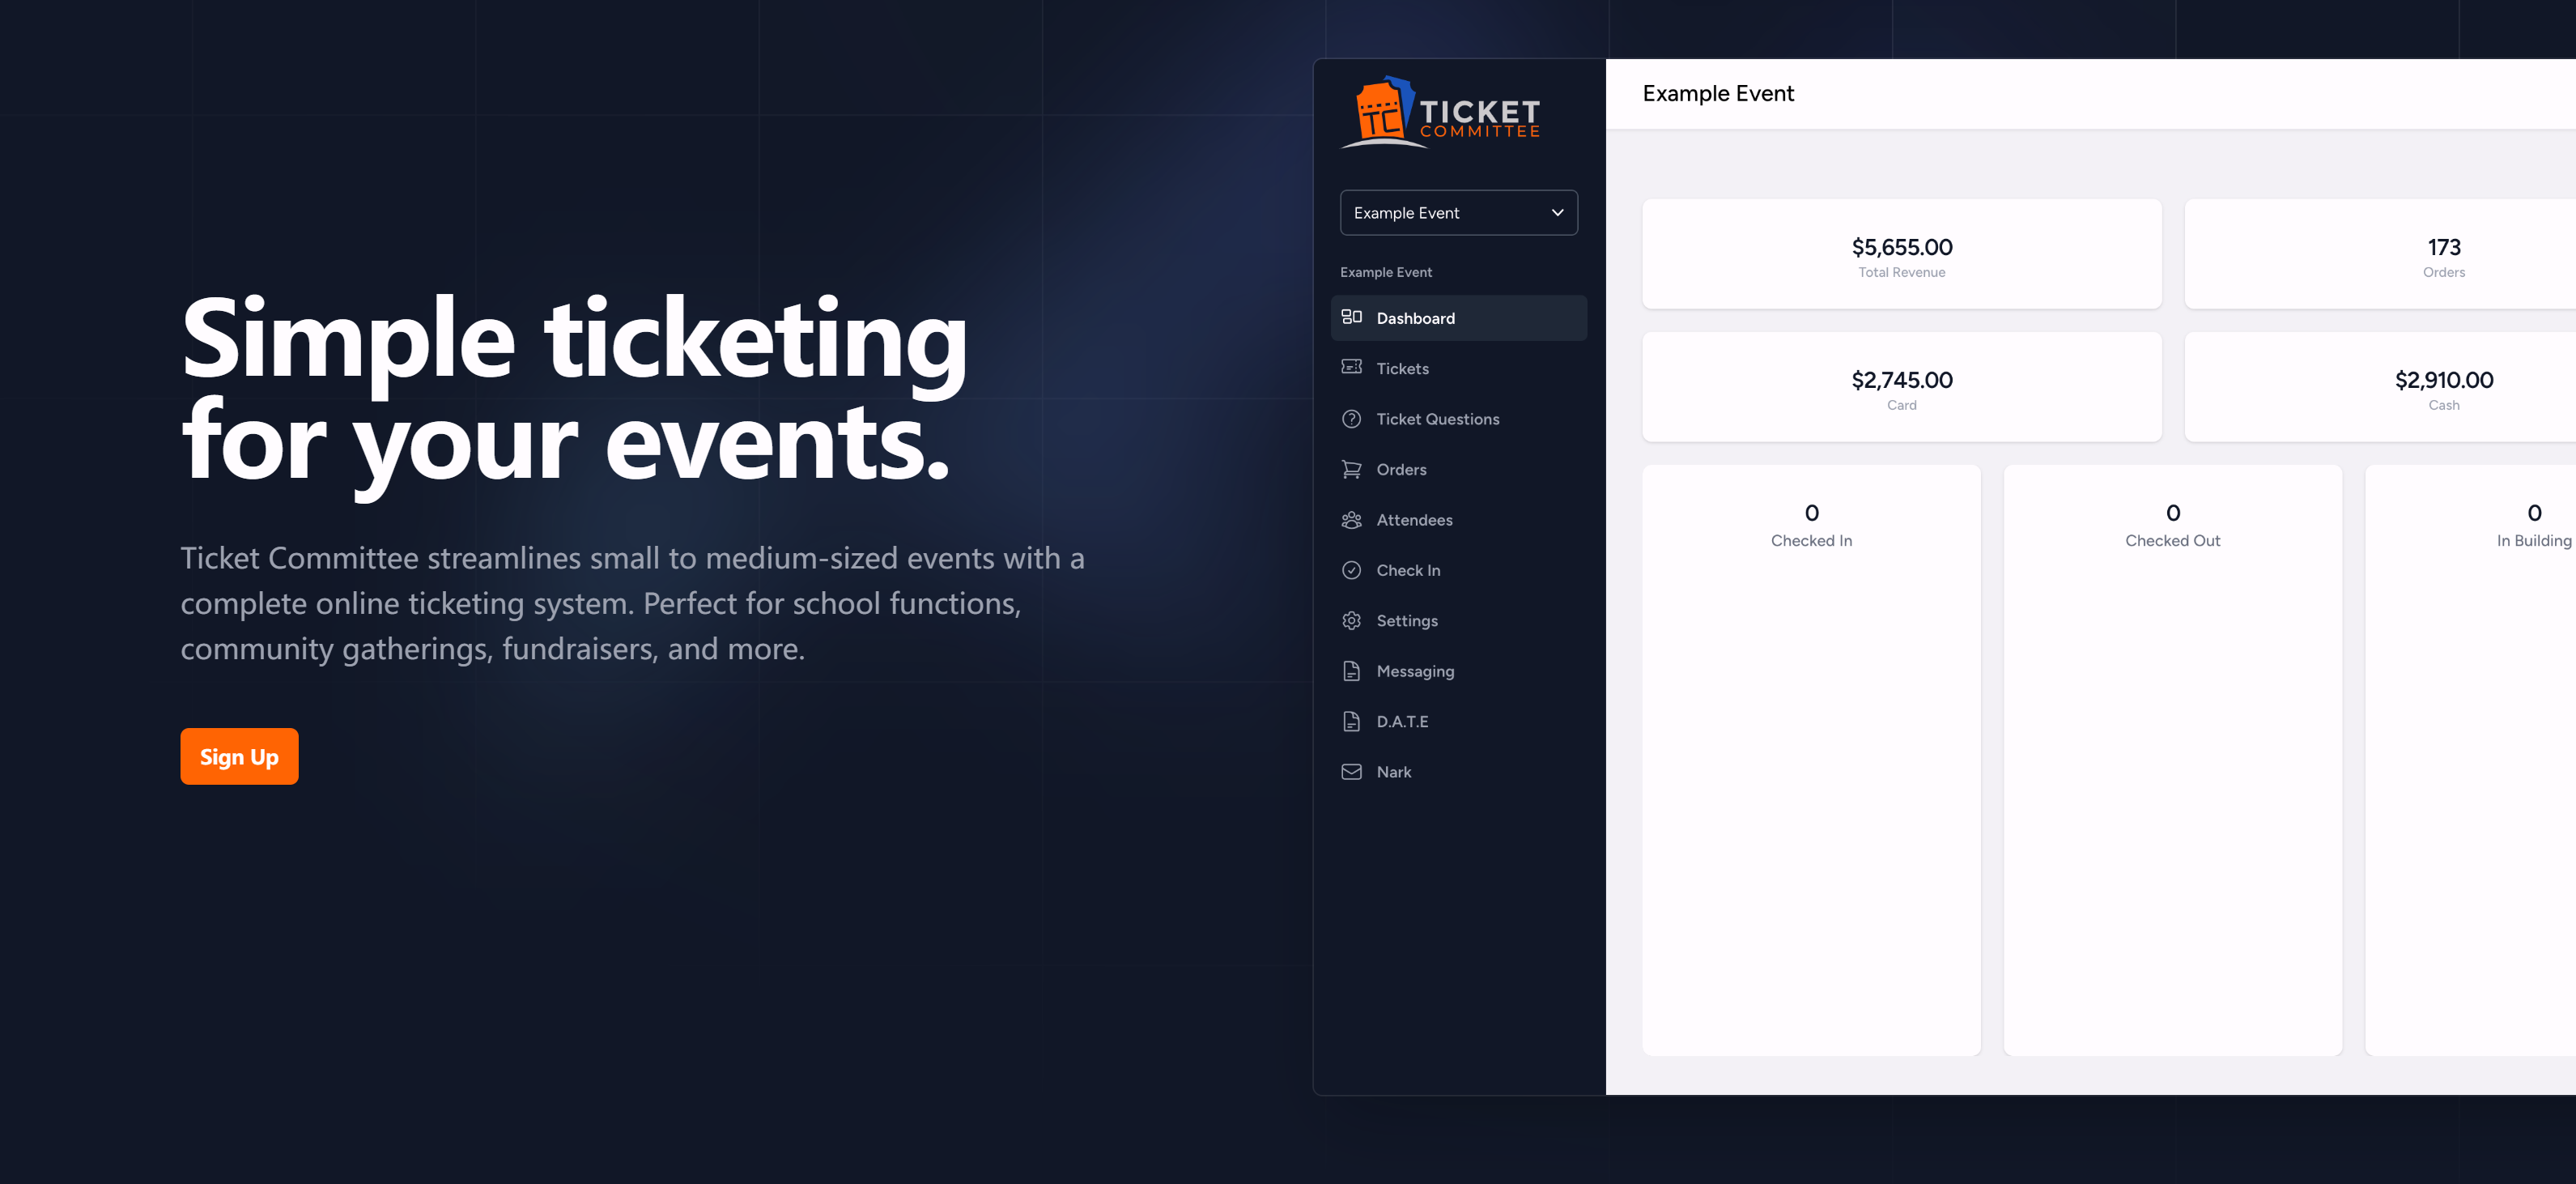Click the Check In checkmark circle icon

[x=1351, y=569]
